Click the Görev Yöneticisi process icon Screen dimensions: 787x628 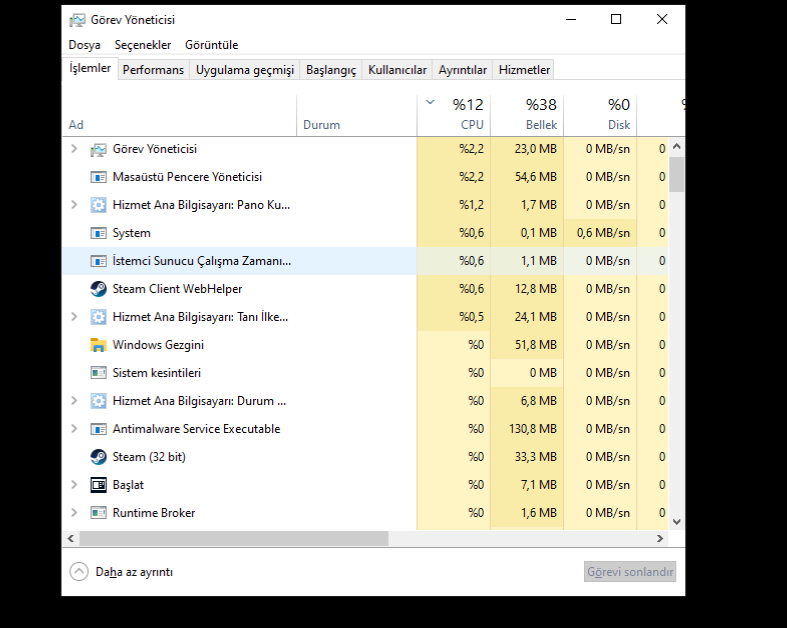98,149
